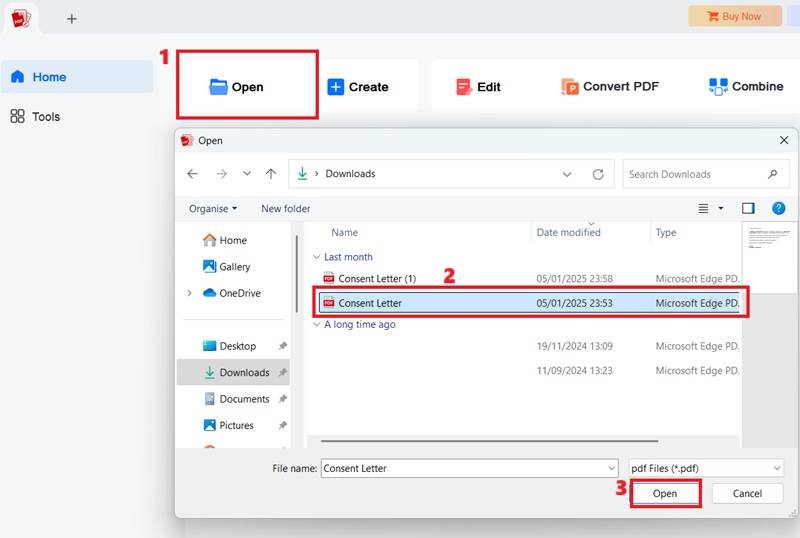Open the pdf Files type filter dropdown

(x=706, y=468)
